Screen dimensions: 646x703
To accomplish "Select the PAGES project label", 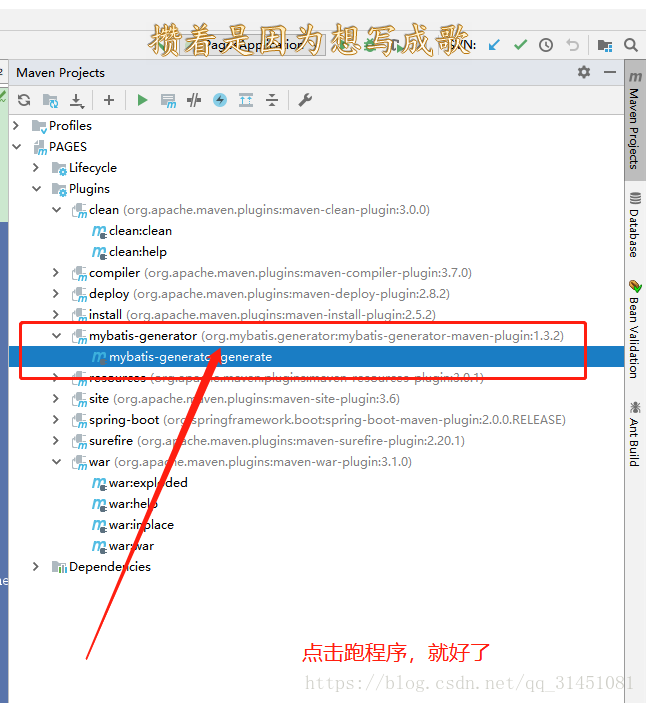I will pyautogui.click(x=68, y=147).
